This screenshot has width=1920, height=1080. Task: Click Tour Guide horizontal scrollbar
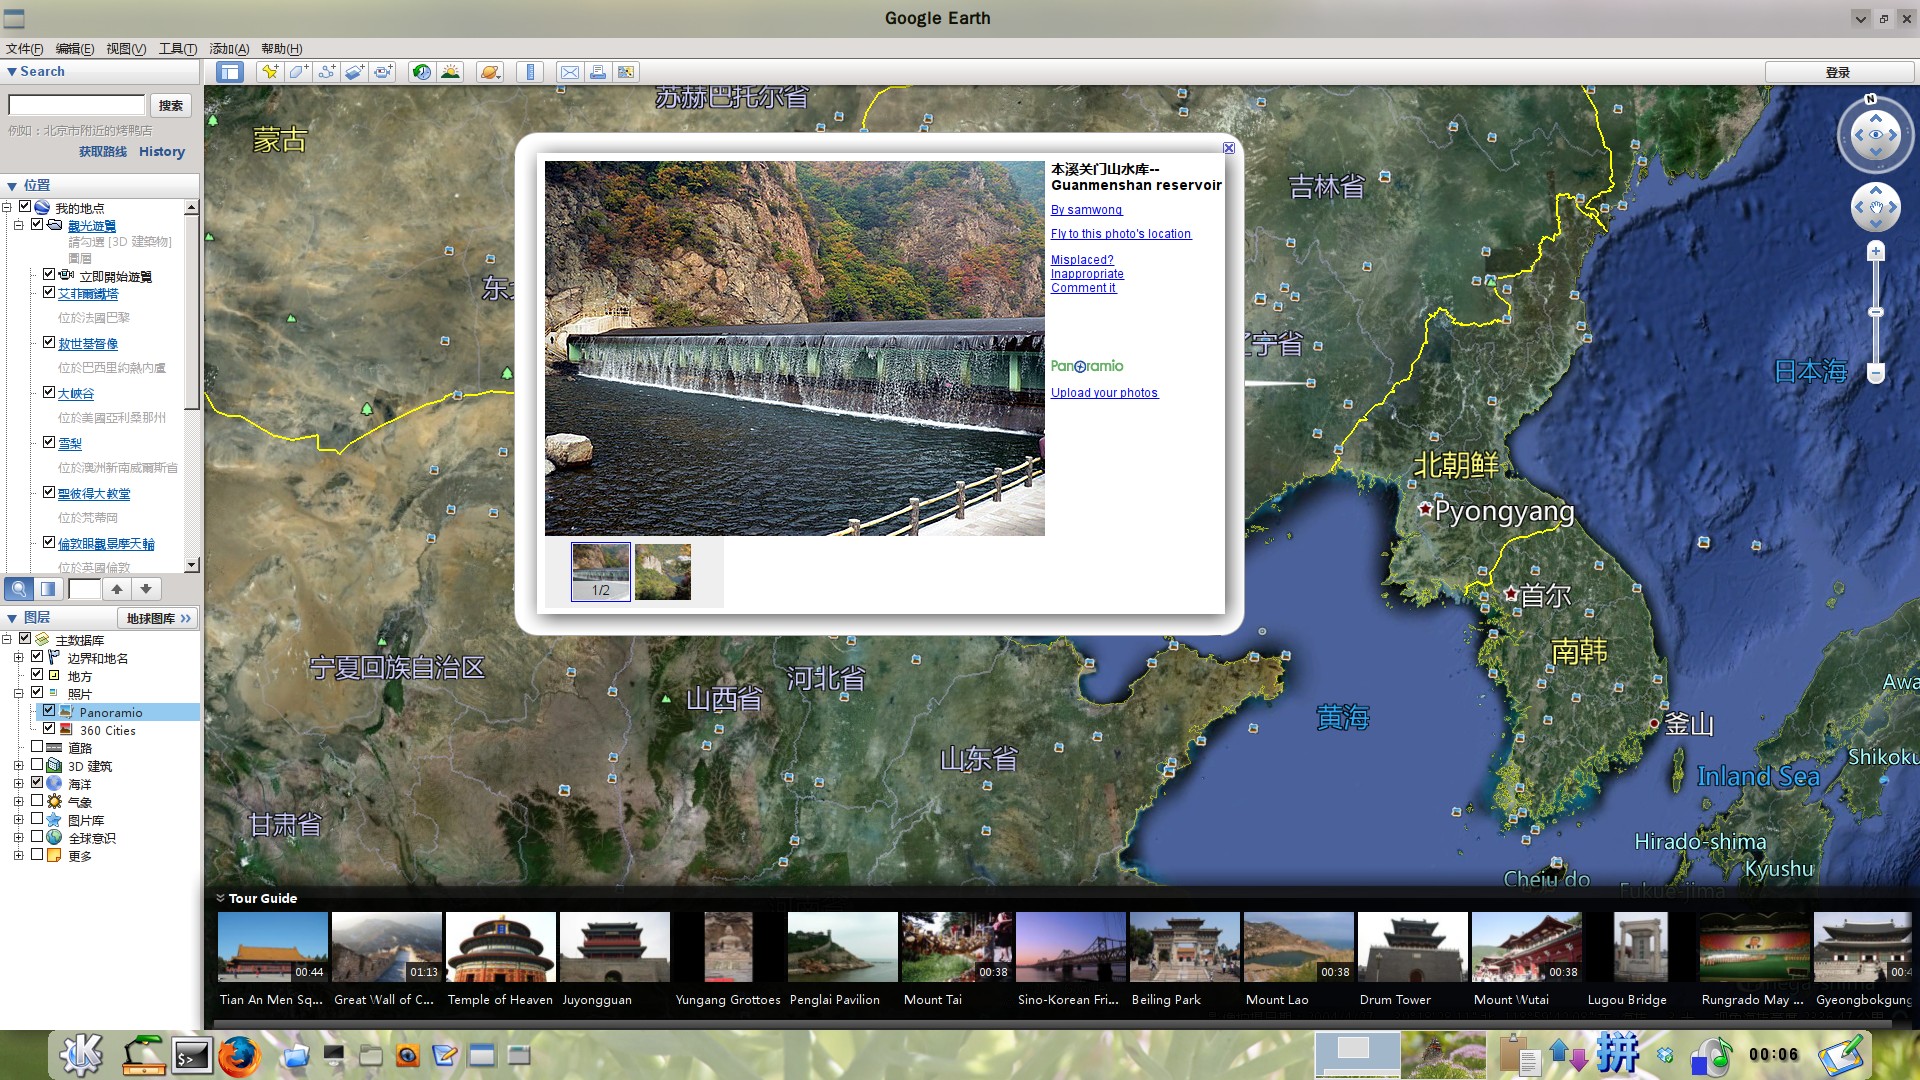coord(1052,1022)
